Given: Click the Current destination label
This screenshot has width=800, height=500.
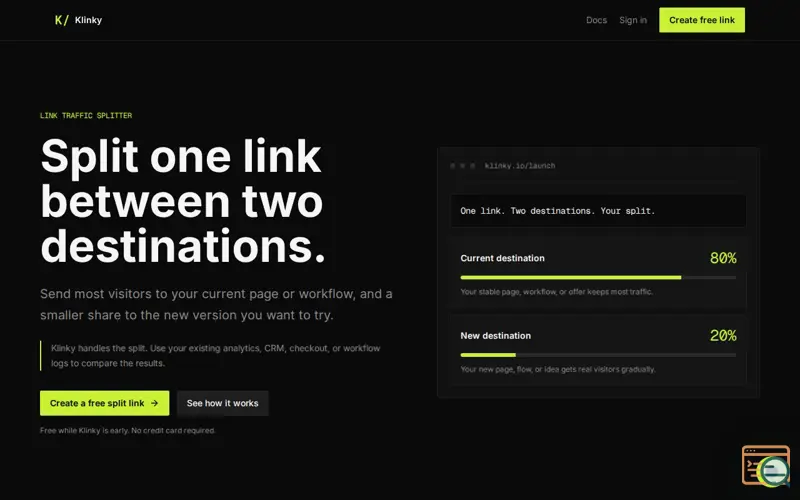Looking at the screenshot, I should click(502, 258).
